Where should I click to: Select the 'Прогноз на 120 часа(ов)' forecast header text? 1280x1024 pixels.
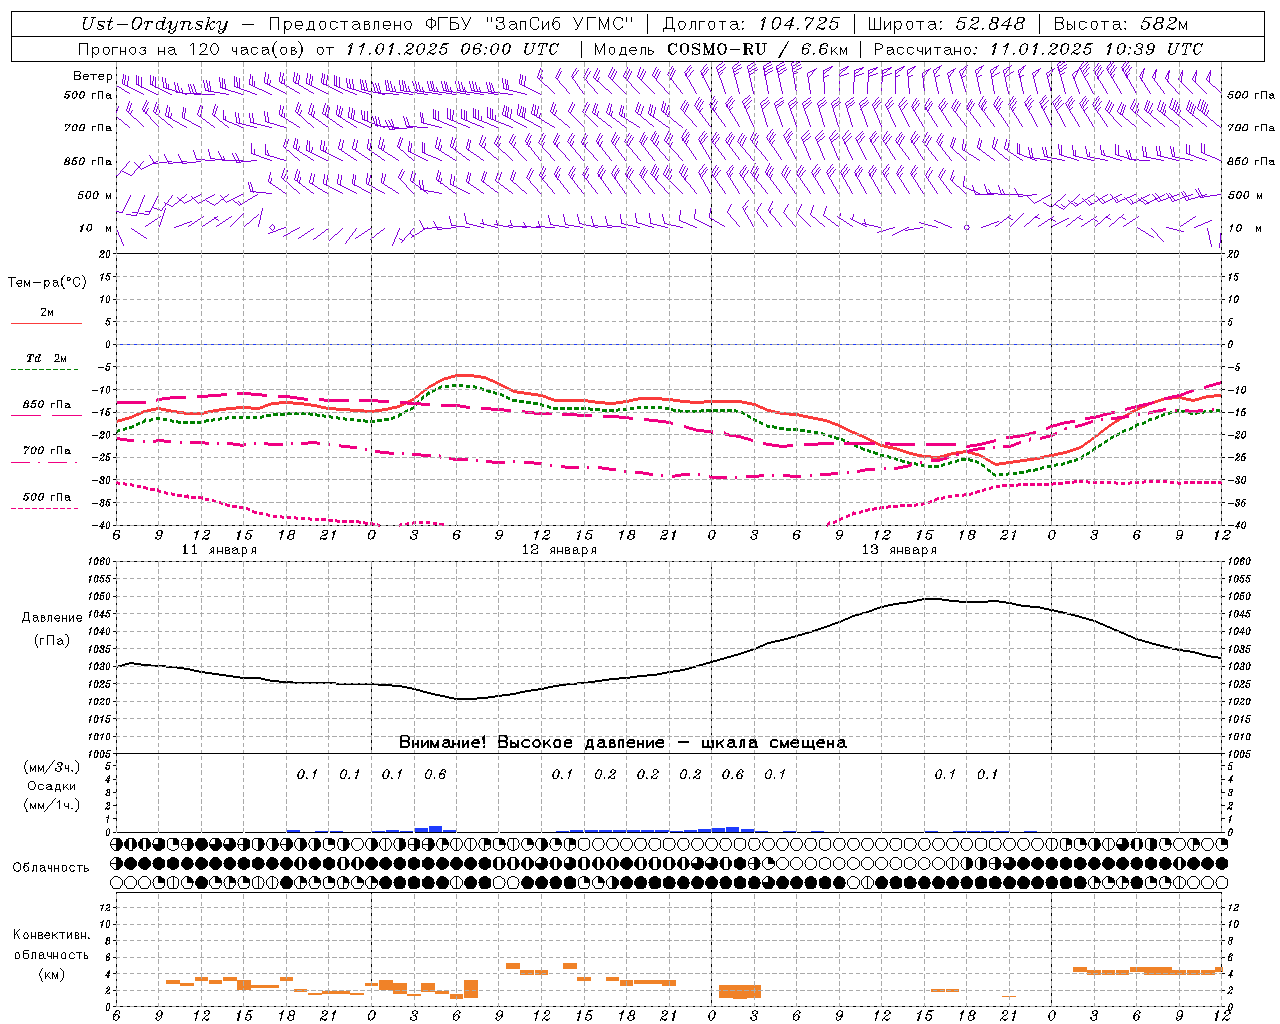(x=193, y=49)
